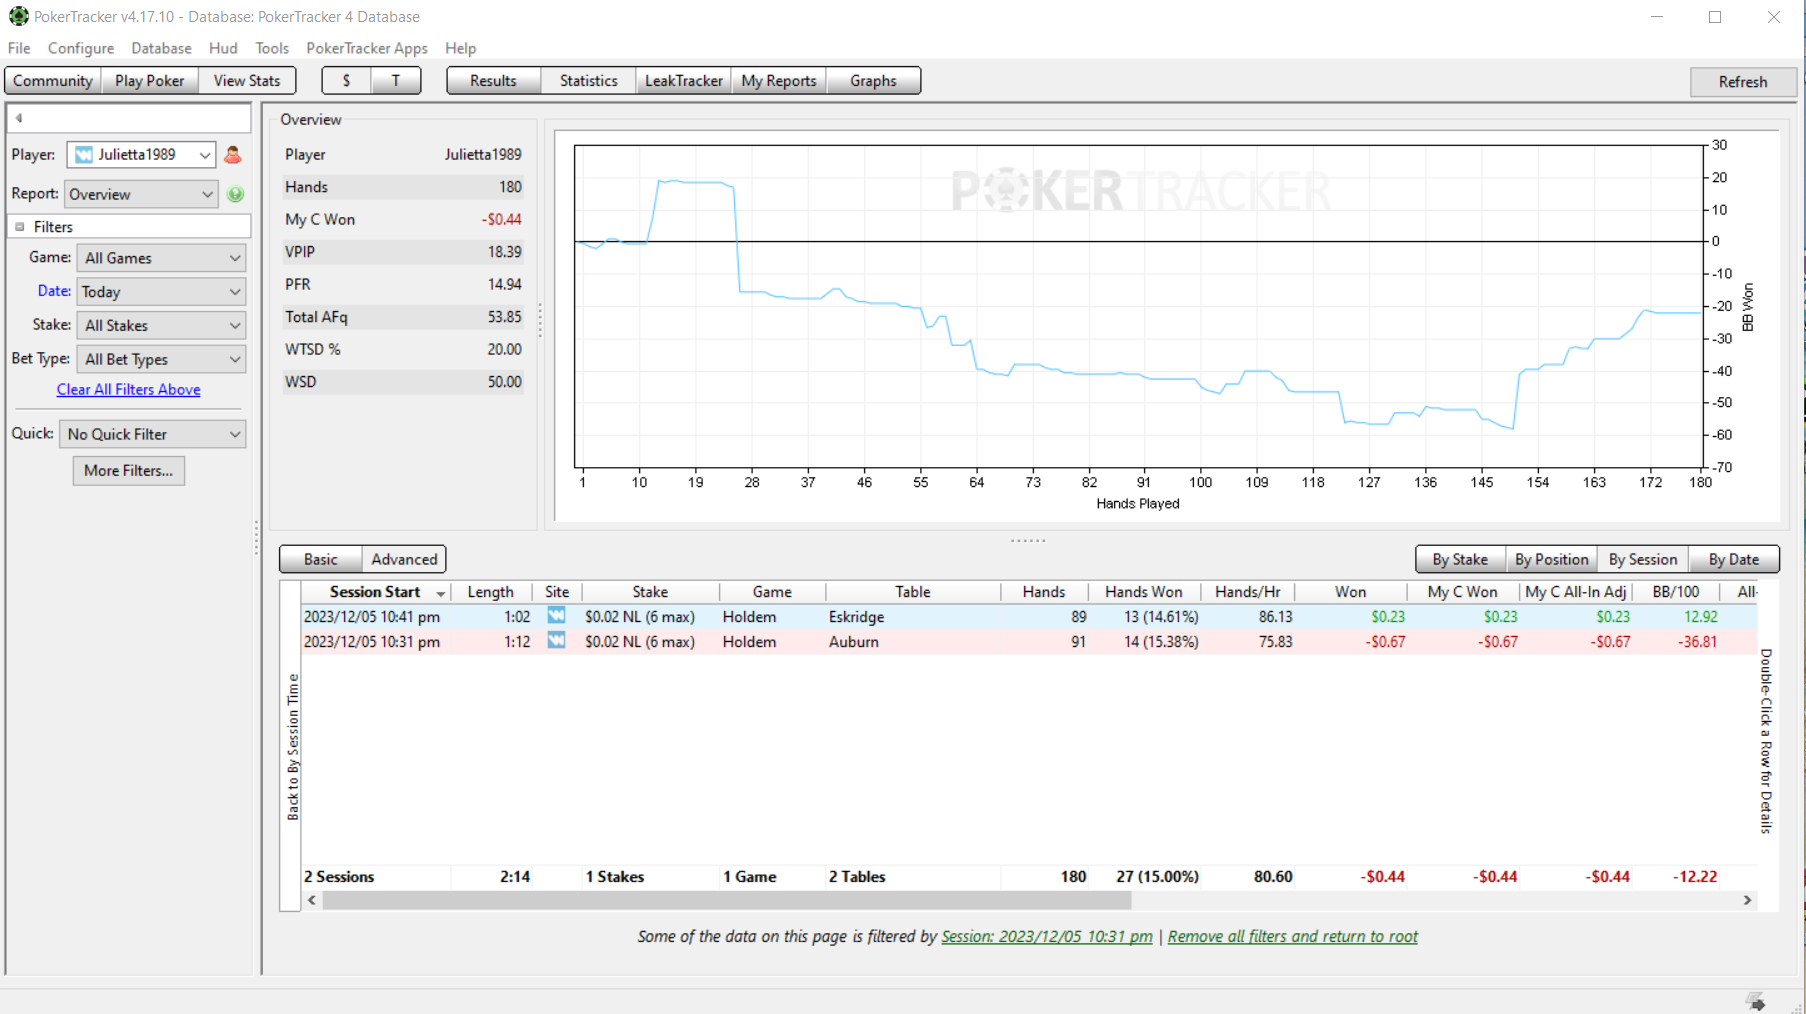The width and height of the screenshot is (1806, 1014).
Task: Open the PokerTracker Apps menu
Action: [x=367, y=48]
